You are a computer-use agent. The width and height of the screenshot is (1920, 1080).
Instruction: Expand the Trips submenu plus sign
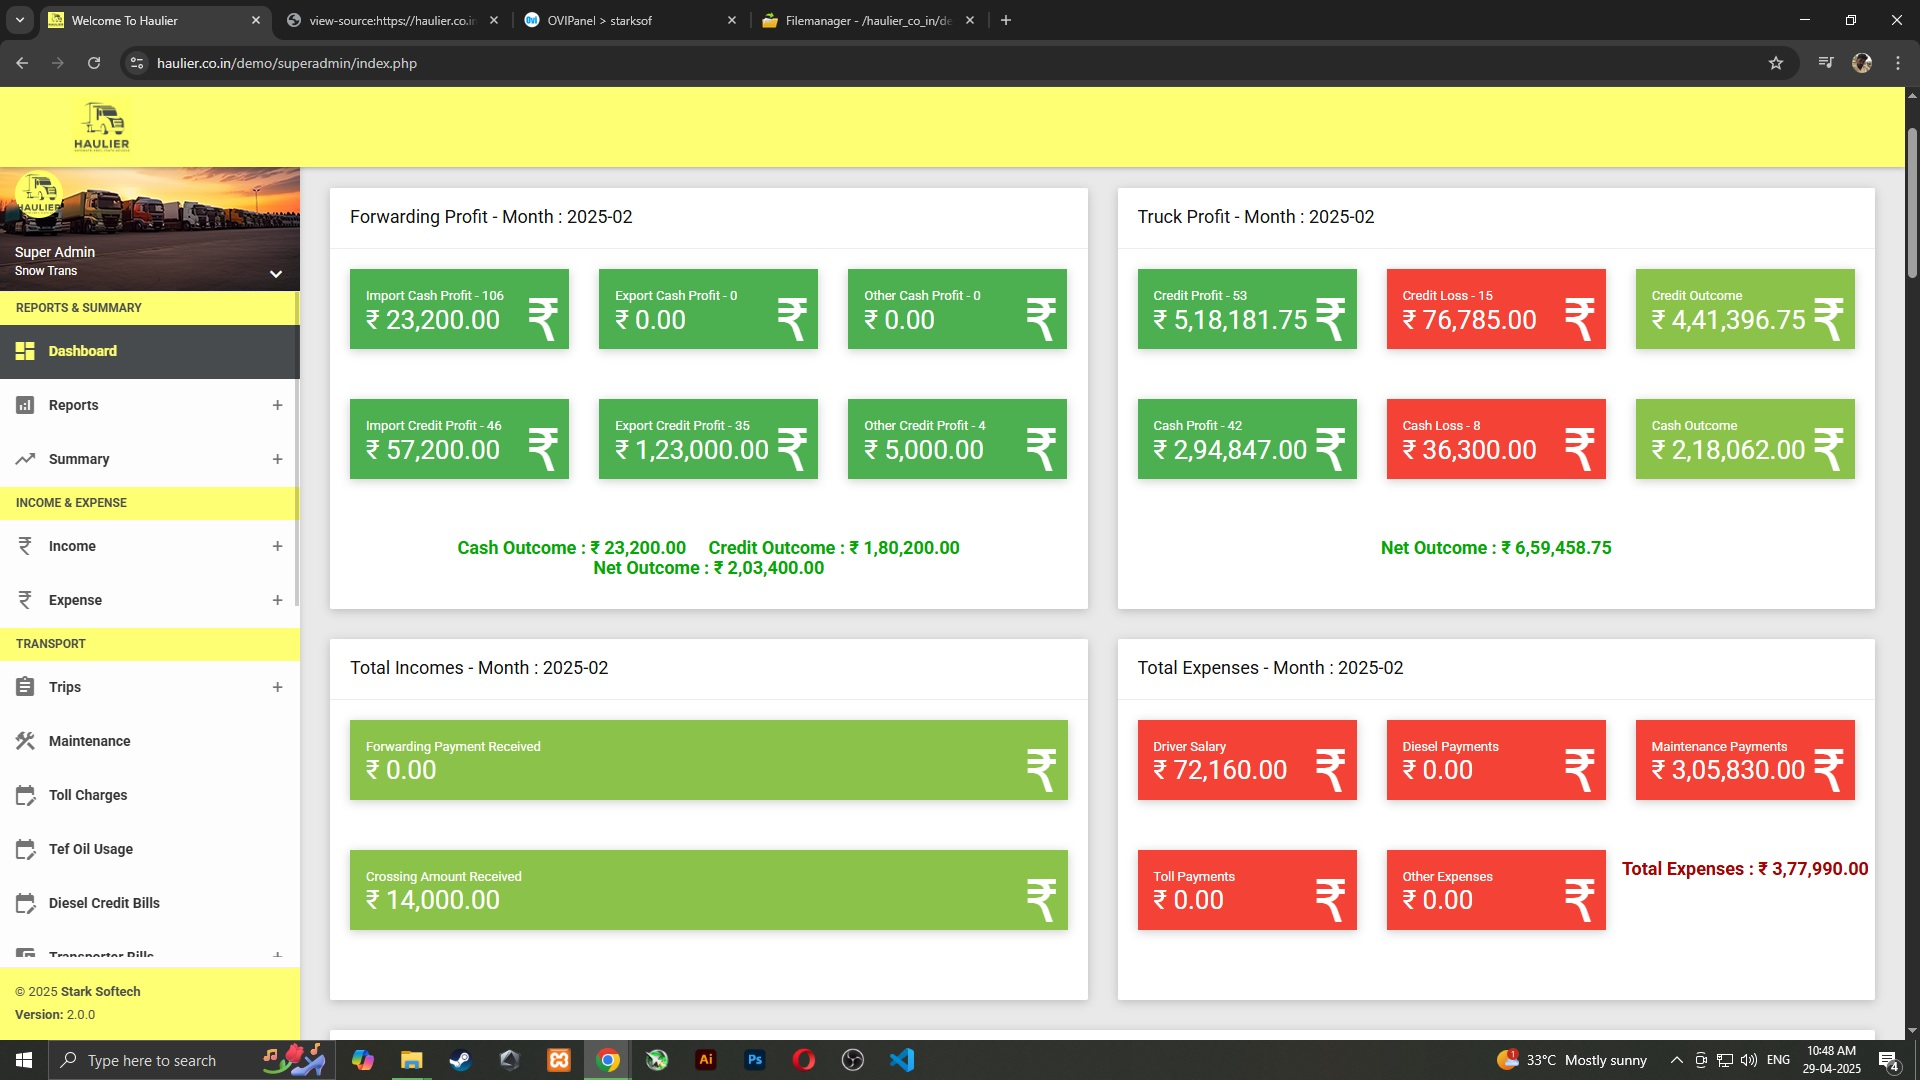click(x=277, y=687)
